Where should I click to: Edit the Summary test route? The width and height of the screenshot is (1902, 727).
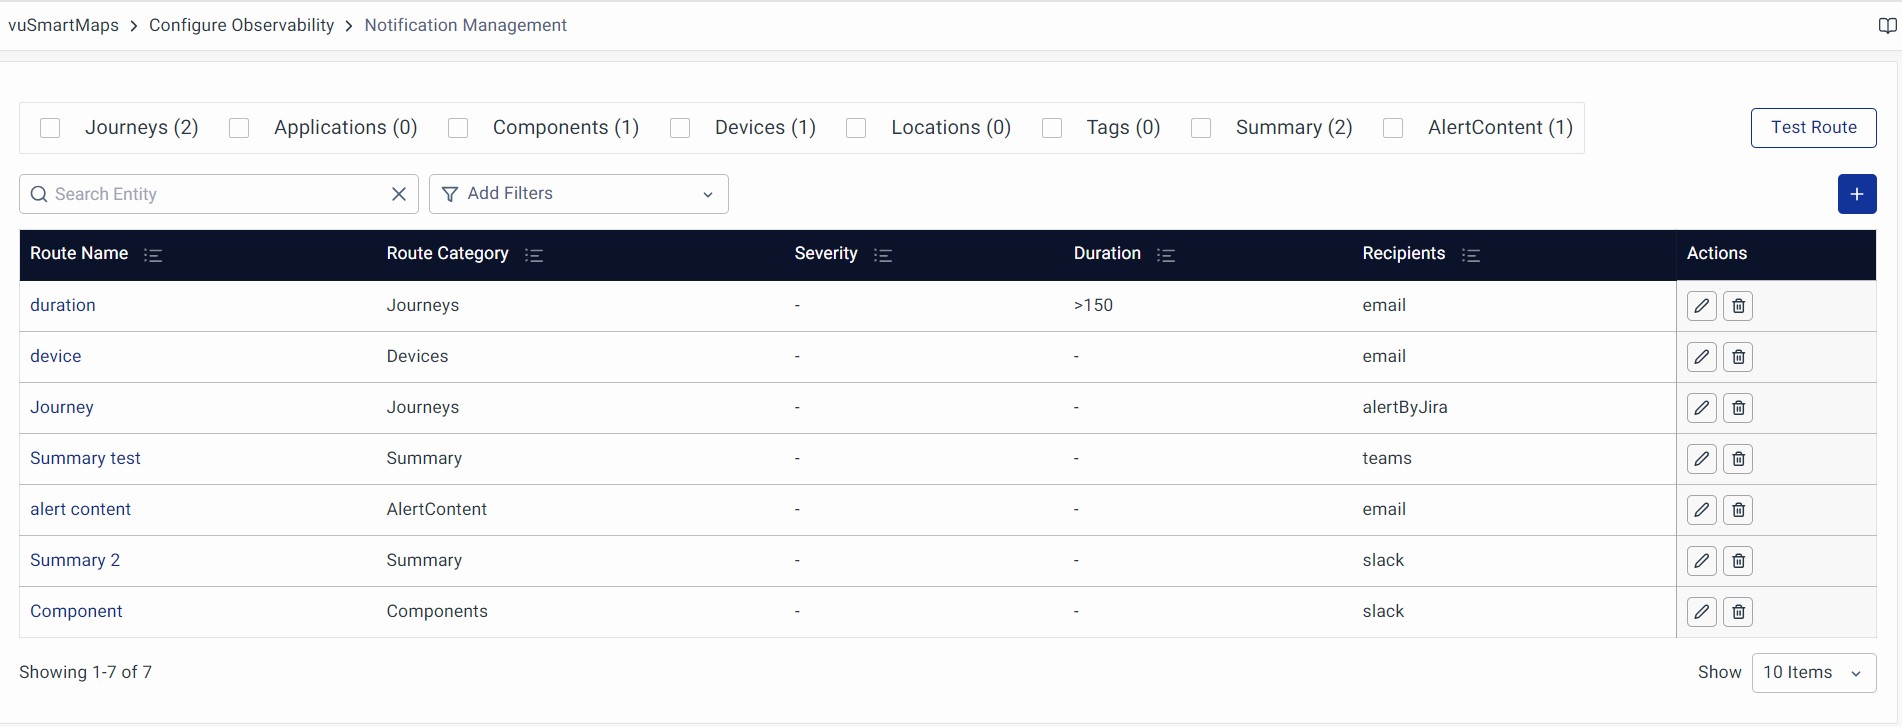pos(1701,459)
